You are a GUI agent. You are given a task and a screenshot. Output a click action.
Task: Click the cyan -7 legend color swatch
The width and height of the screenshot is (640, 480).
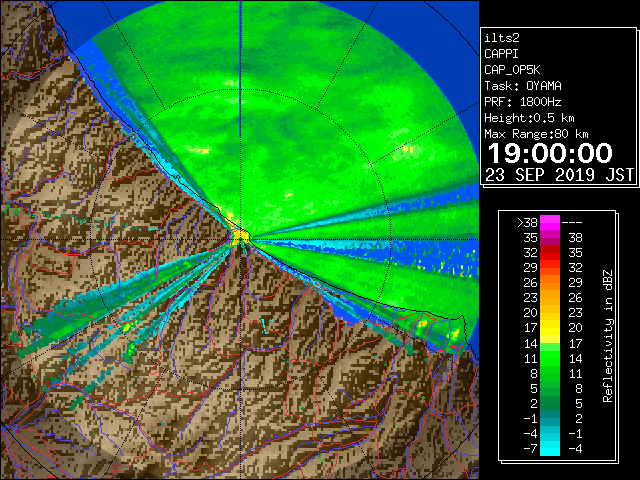tap(550, 448)
